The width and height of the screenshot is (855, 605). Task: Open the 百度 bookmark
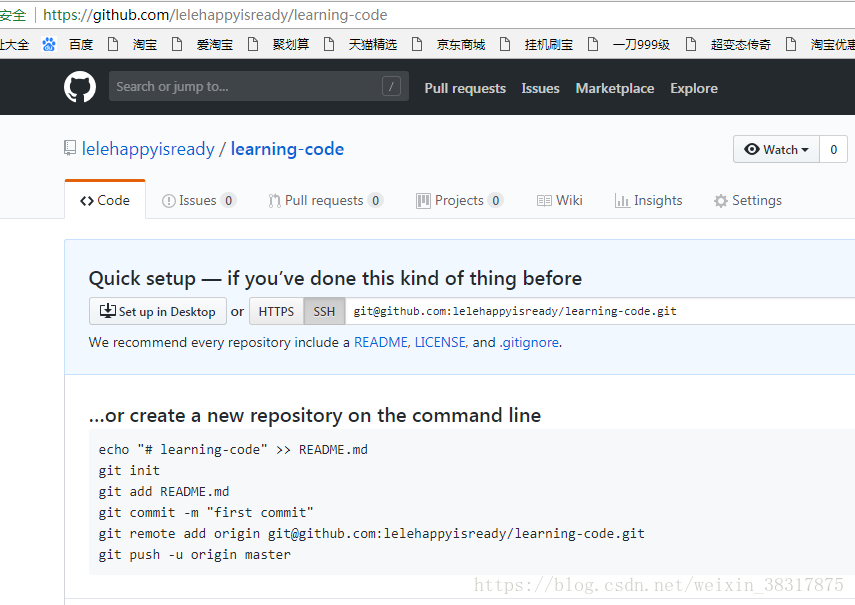[81, 44]
